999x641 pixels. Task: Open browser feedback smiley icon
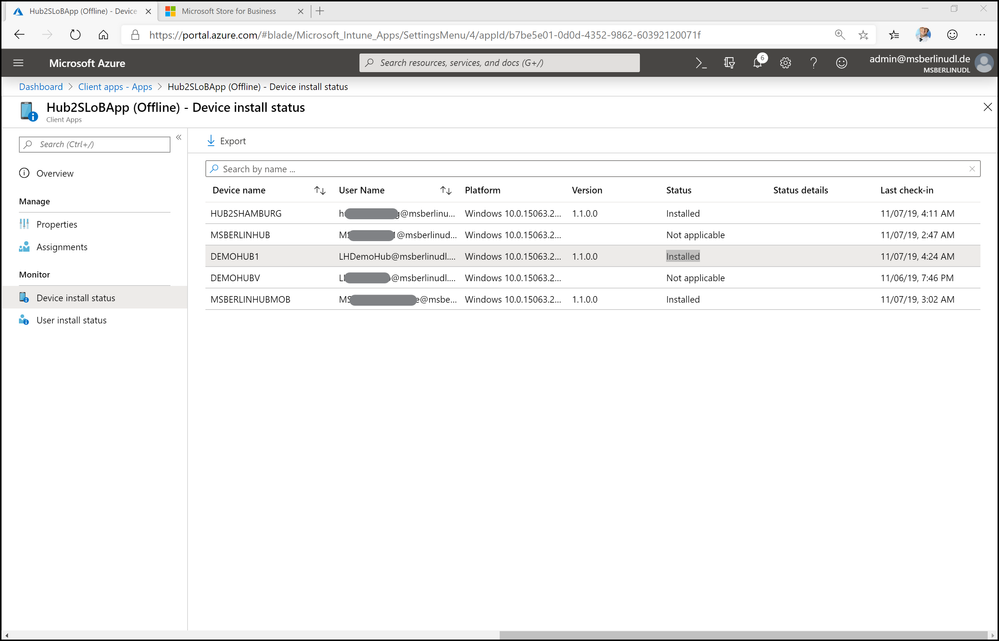(952, 35)
